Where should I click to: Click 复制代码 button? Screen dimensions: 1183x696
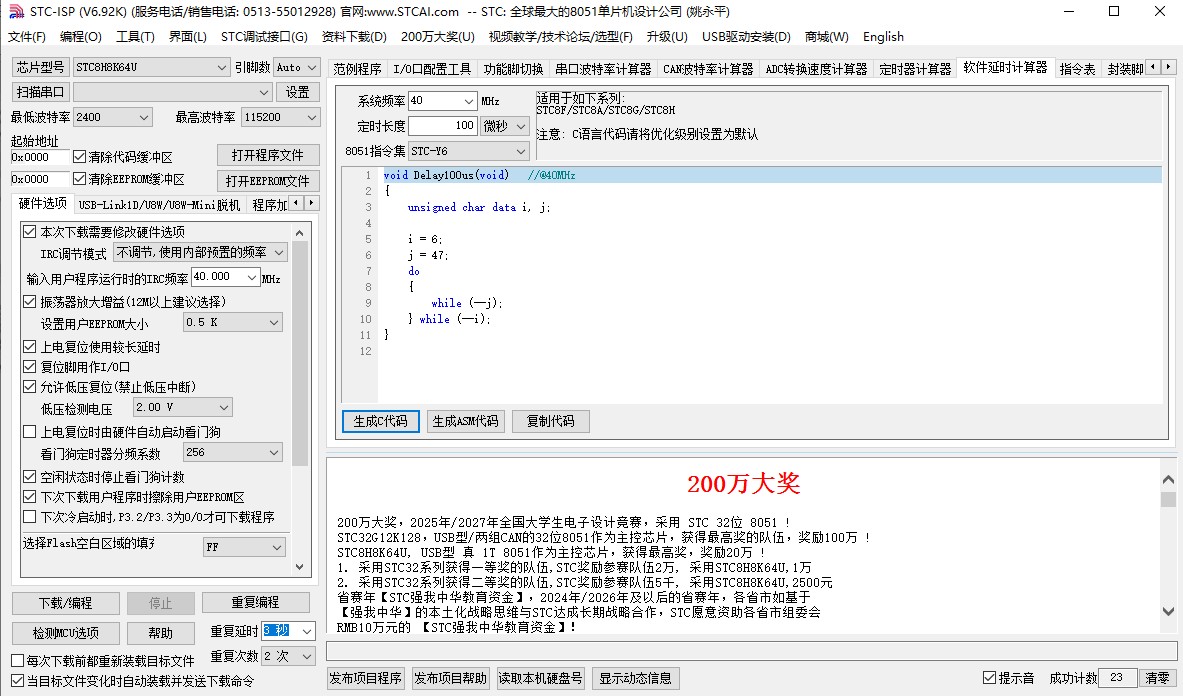[x=551, y=421]
